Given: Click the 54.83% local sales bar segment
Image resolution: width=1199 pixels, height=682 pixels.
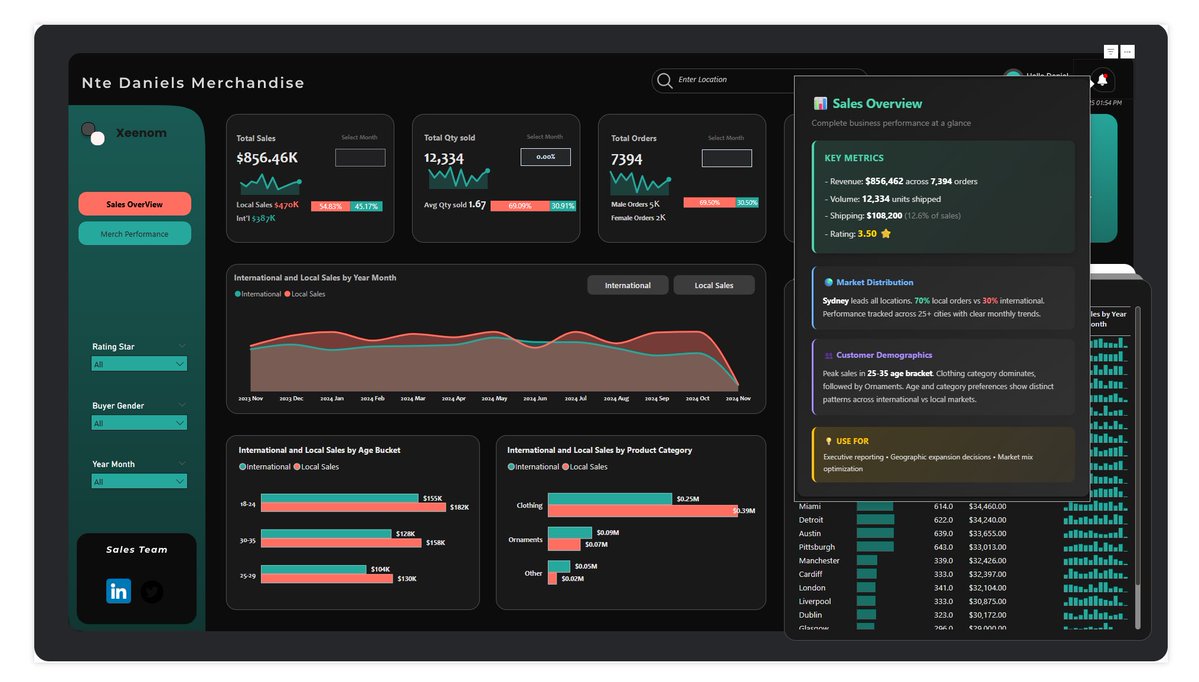Looking at the screenshot, I should 330,206.
